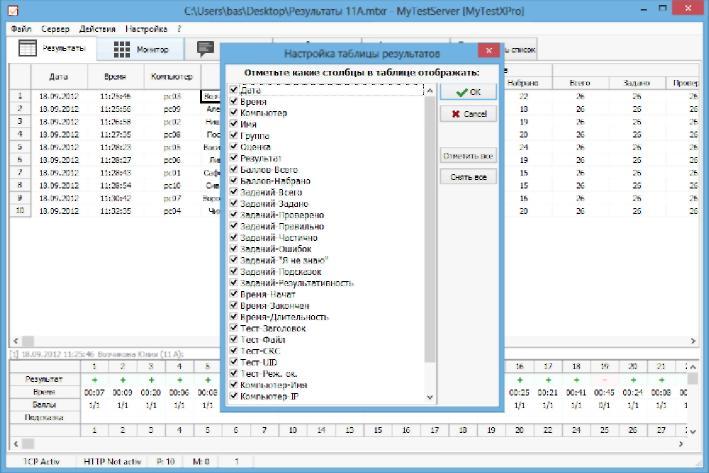Close the Настройка таблицы результатов dialog

pos(488,51)
